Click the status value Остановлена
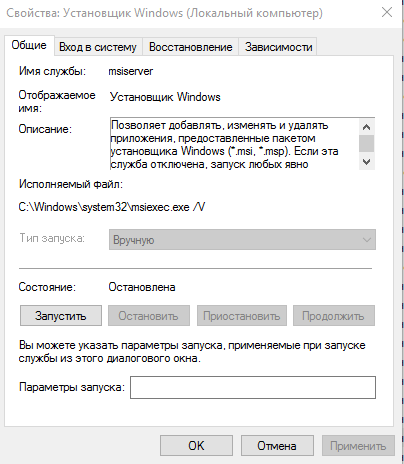The image size is (404, 464). [x=142, y=287]
